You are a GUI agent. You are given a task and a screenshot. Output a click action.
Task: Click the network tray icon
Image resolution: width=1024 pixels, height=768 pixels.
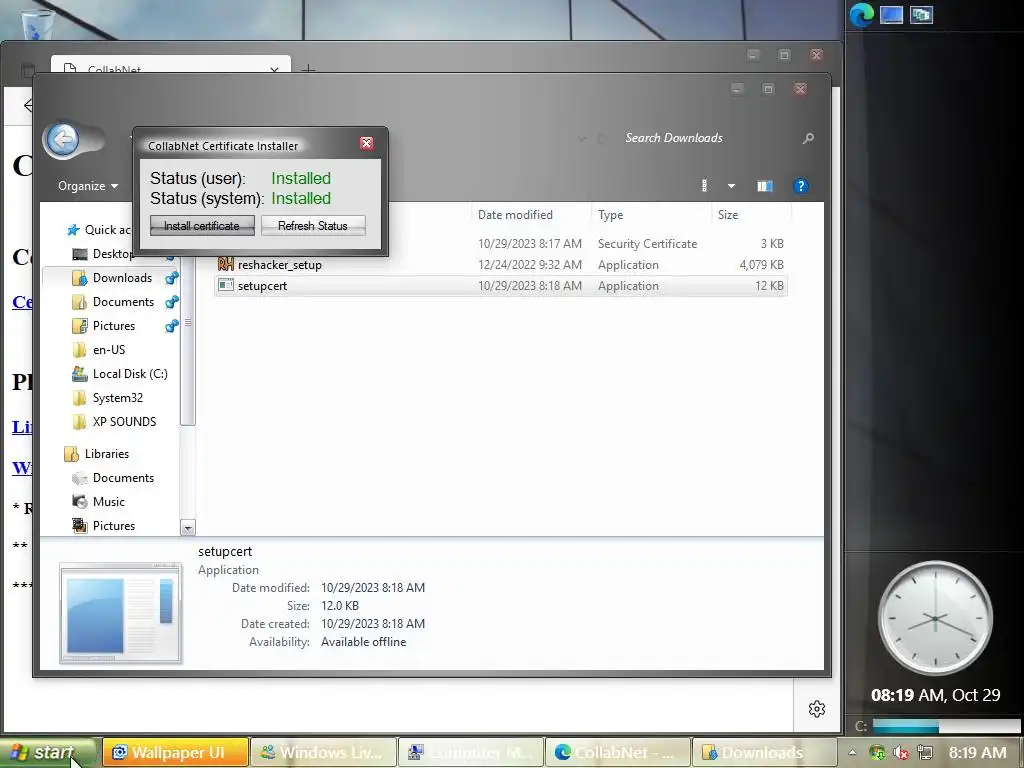[x=925, y=753]
